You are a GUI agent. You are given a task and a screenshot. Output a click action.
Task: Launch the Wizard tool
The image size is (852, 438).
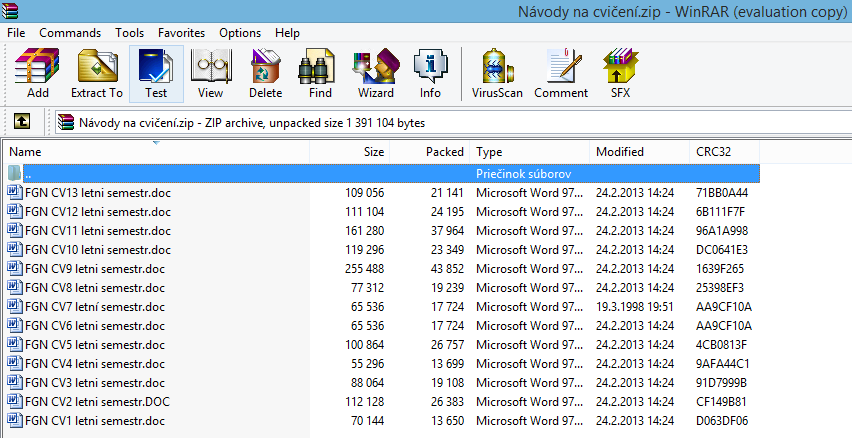pos(375,73)
